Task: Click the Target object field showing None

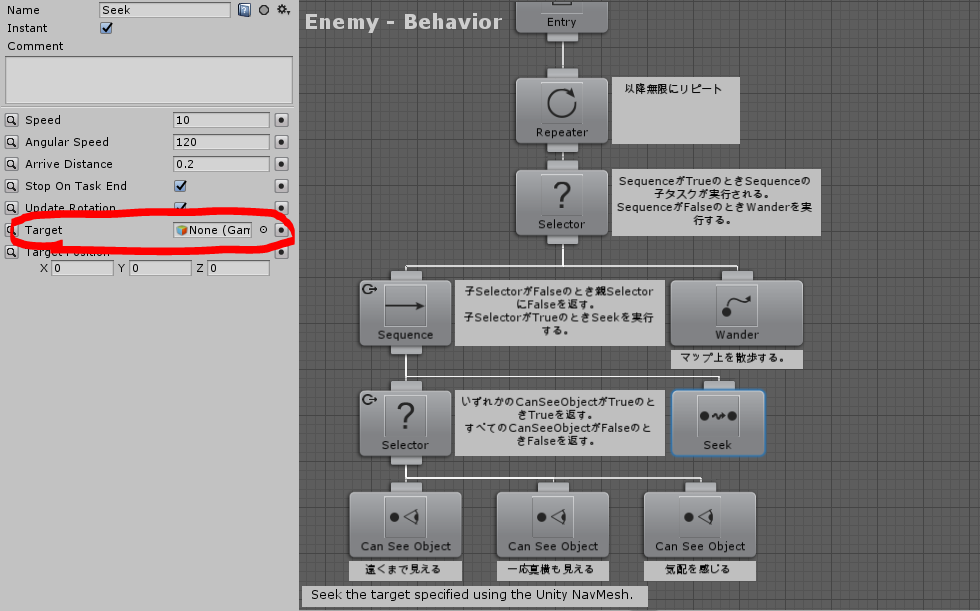Action: (213, 230)
